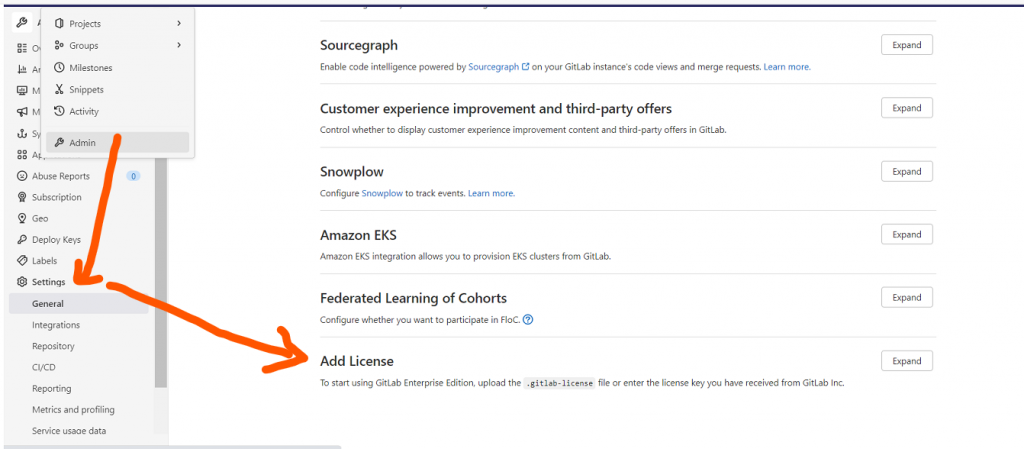1024x449 pixels.
Task: Click the Geo location icon in the sidebar
Action: [x=22, y=218]
